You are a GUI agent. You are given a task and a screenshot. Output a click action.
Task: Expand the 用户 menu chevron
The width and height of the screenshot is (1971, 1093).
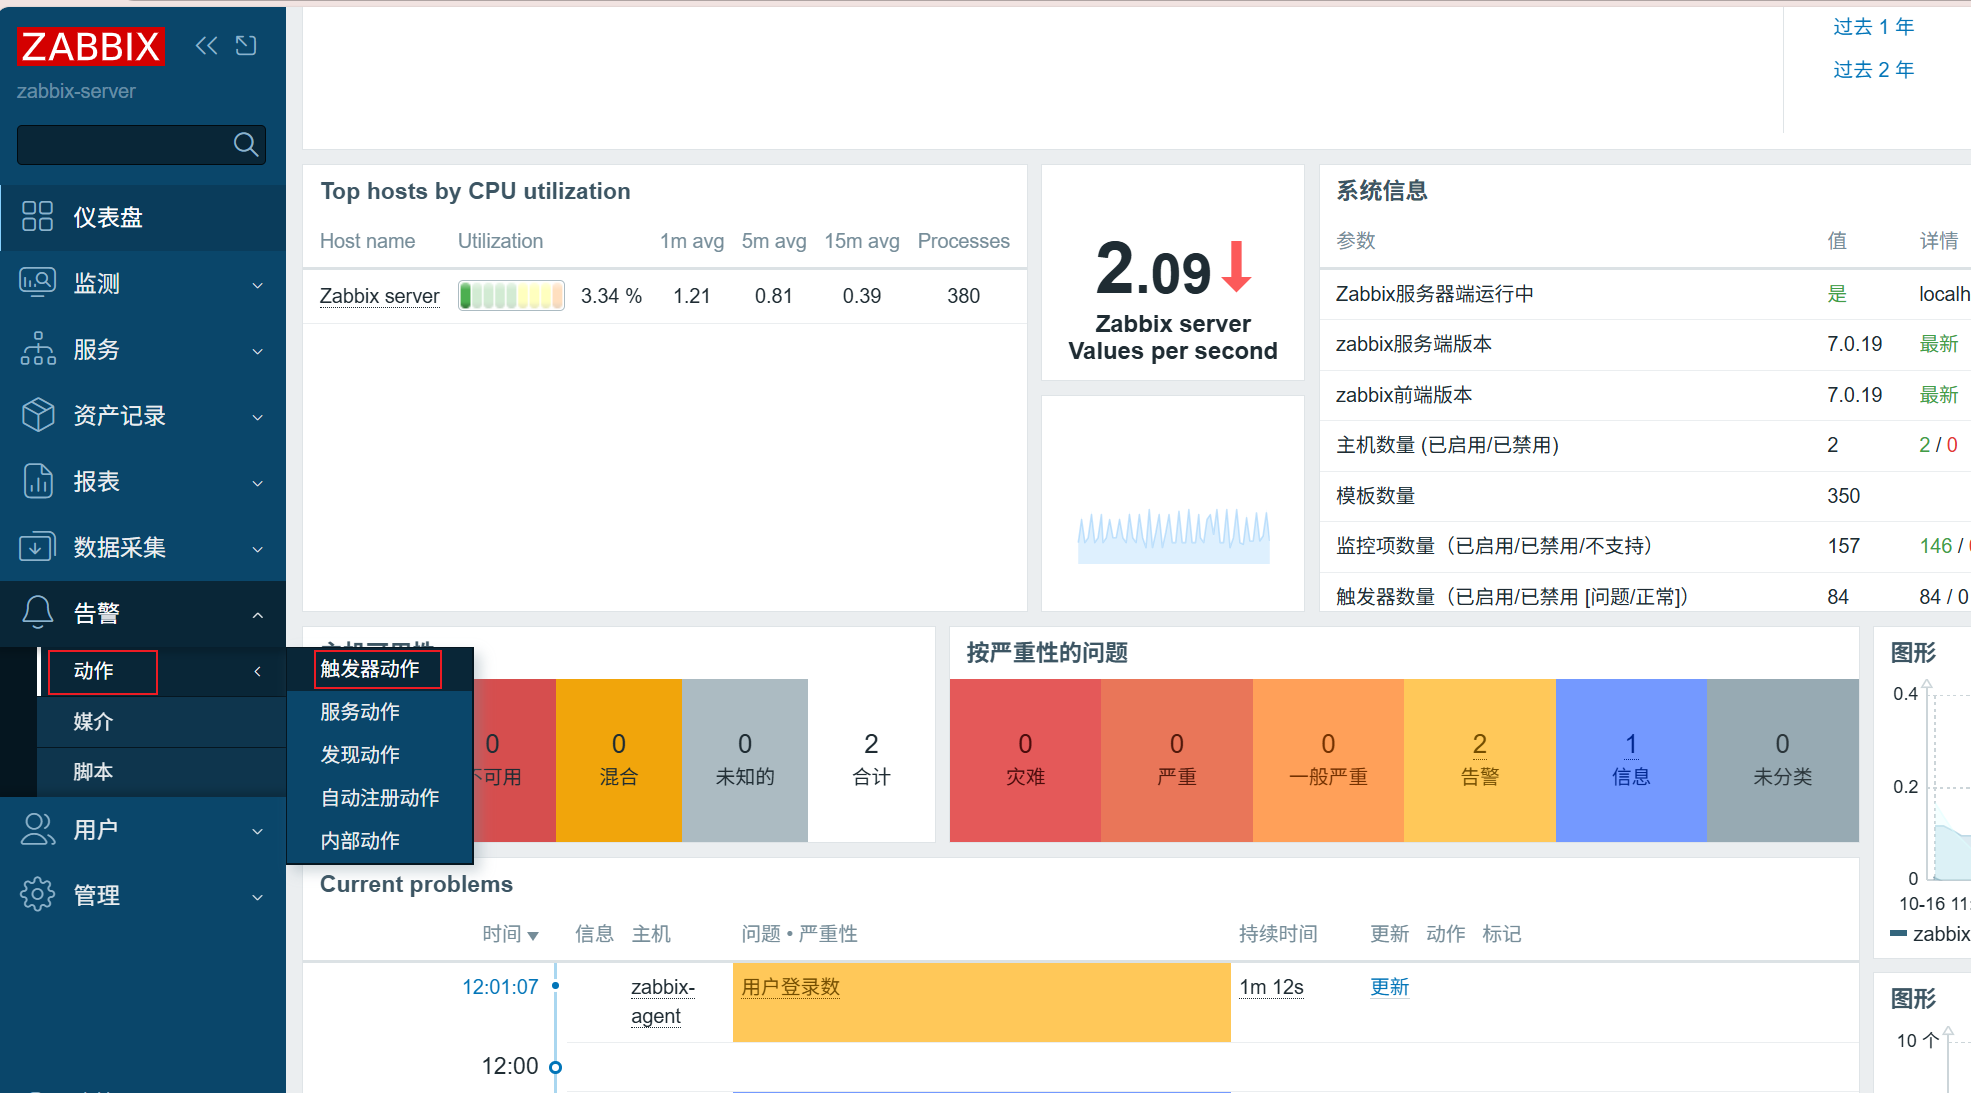(257, 831)
